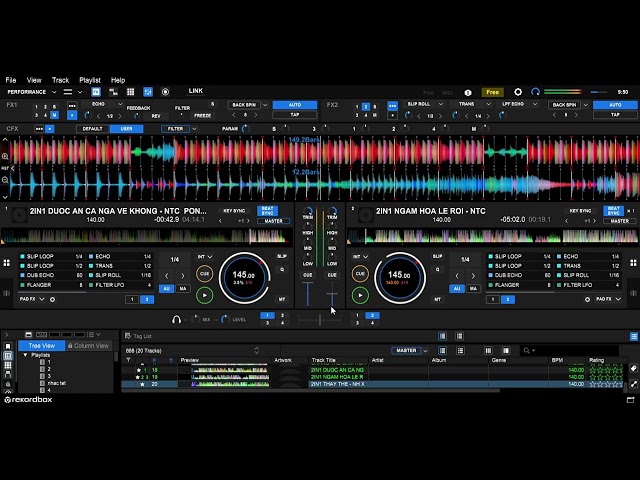
Task: Toggle Quantize Q on deck 1
Action: [x=282, y=270]
